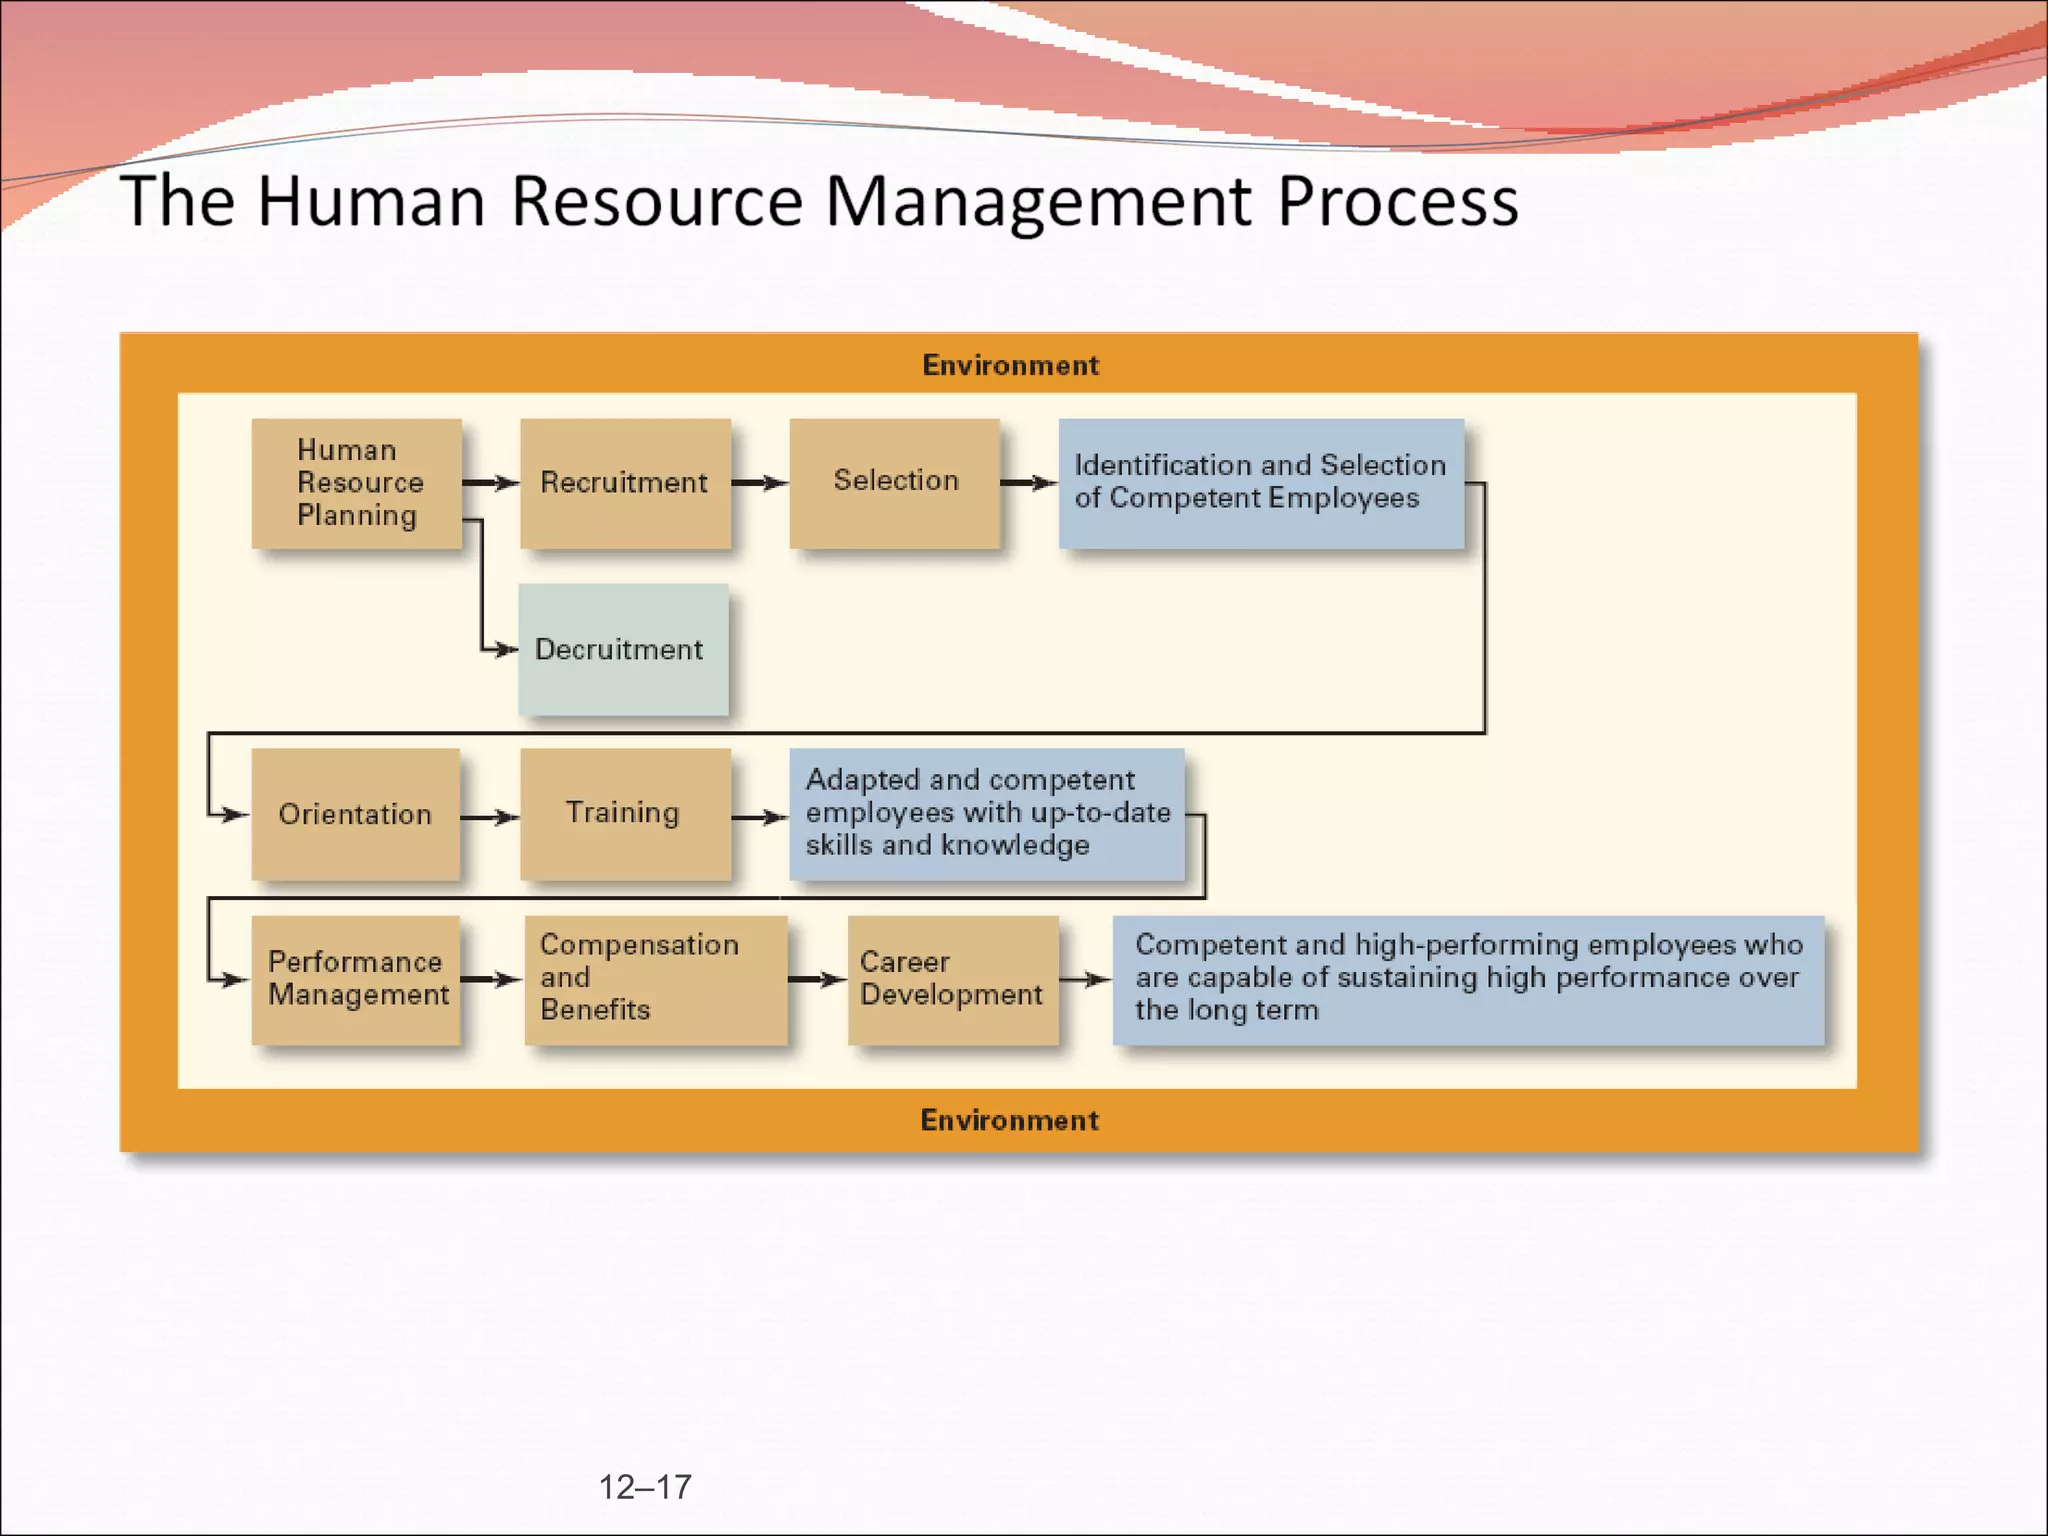The image size is (2048, 1536).
Task: Click arrow between Recruitment and Selection
Action: [x=760, y=484]
